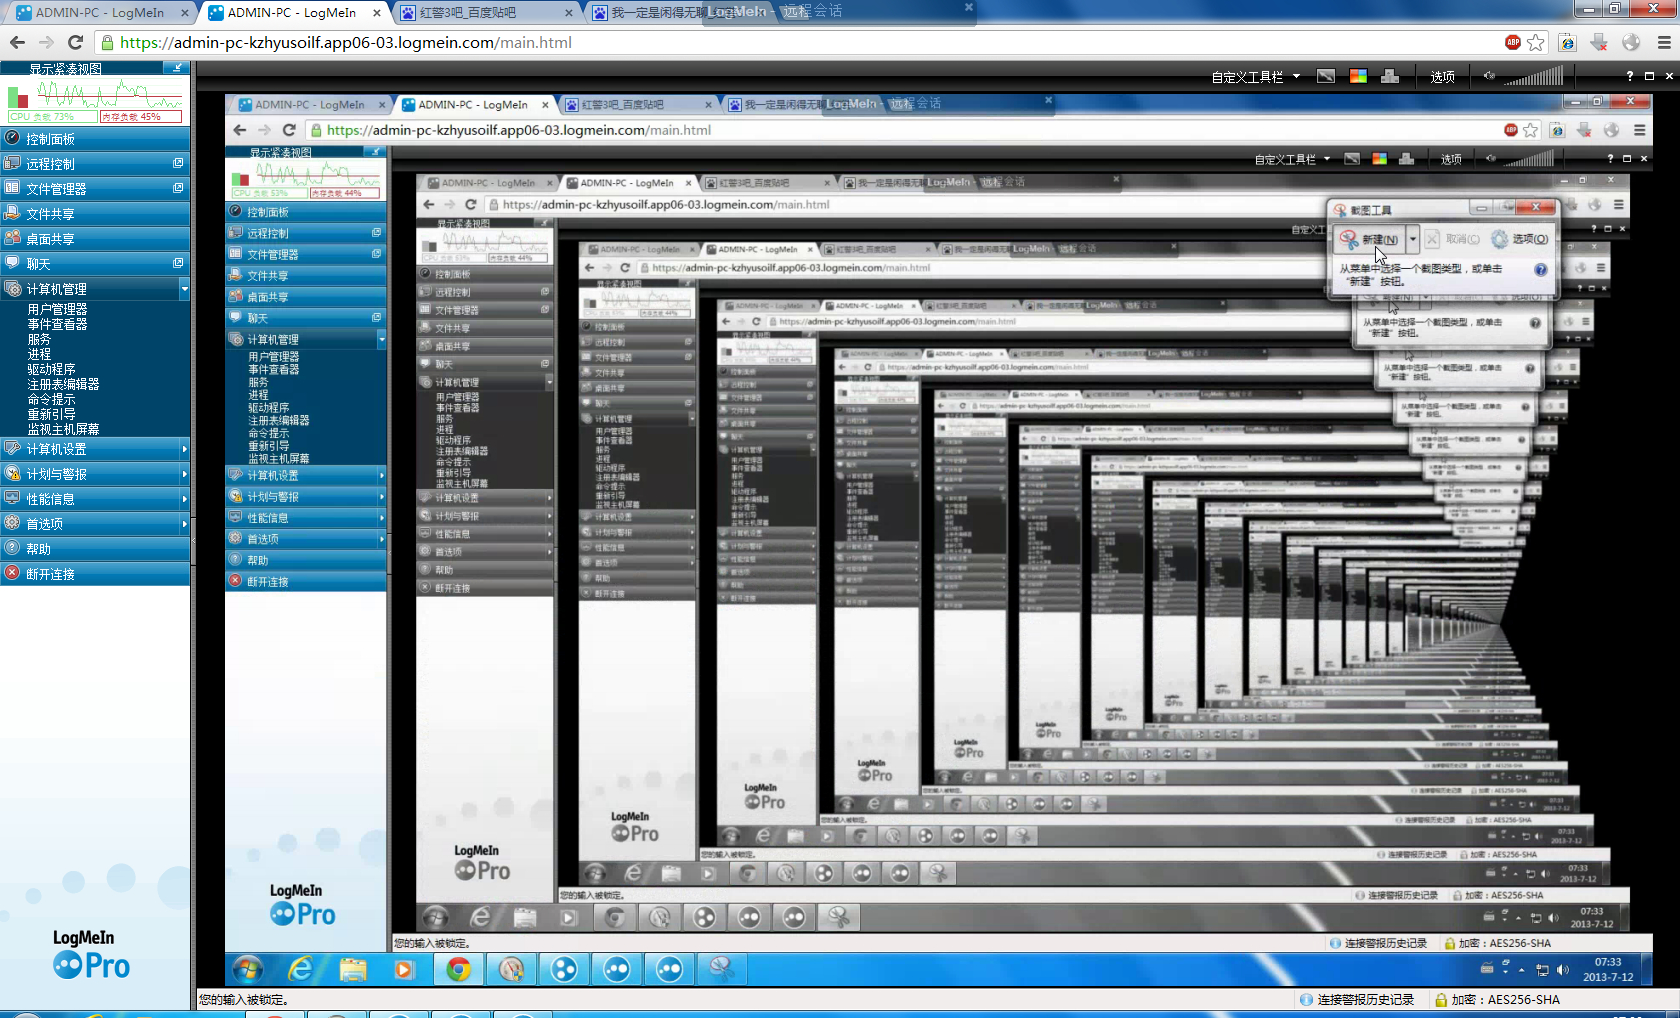Image resolution: width=1680 pixels, height=1018 pixels.
Task: Click the 内存负载 45% indicator
Action: [140, 117]
